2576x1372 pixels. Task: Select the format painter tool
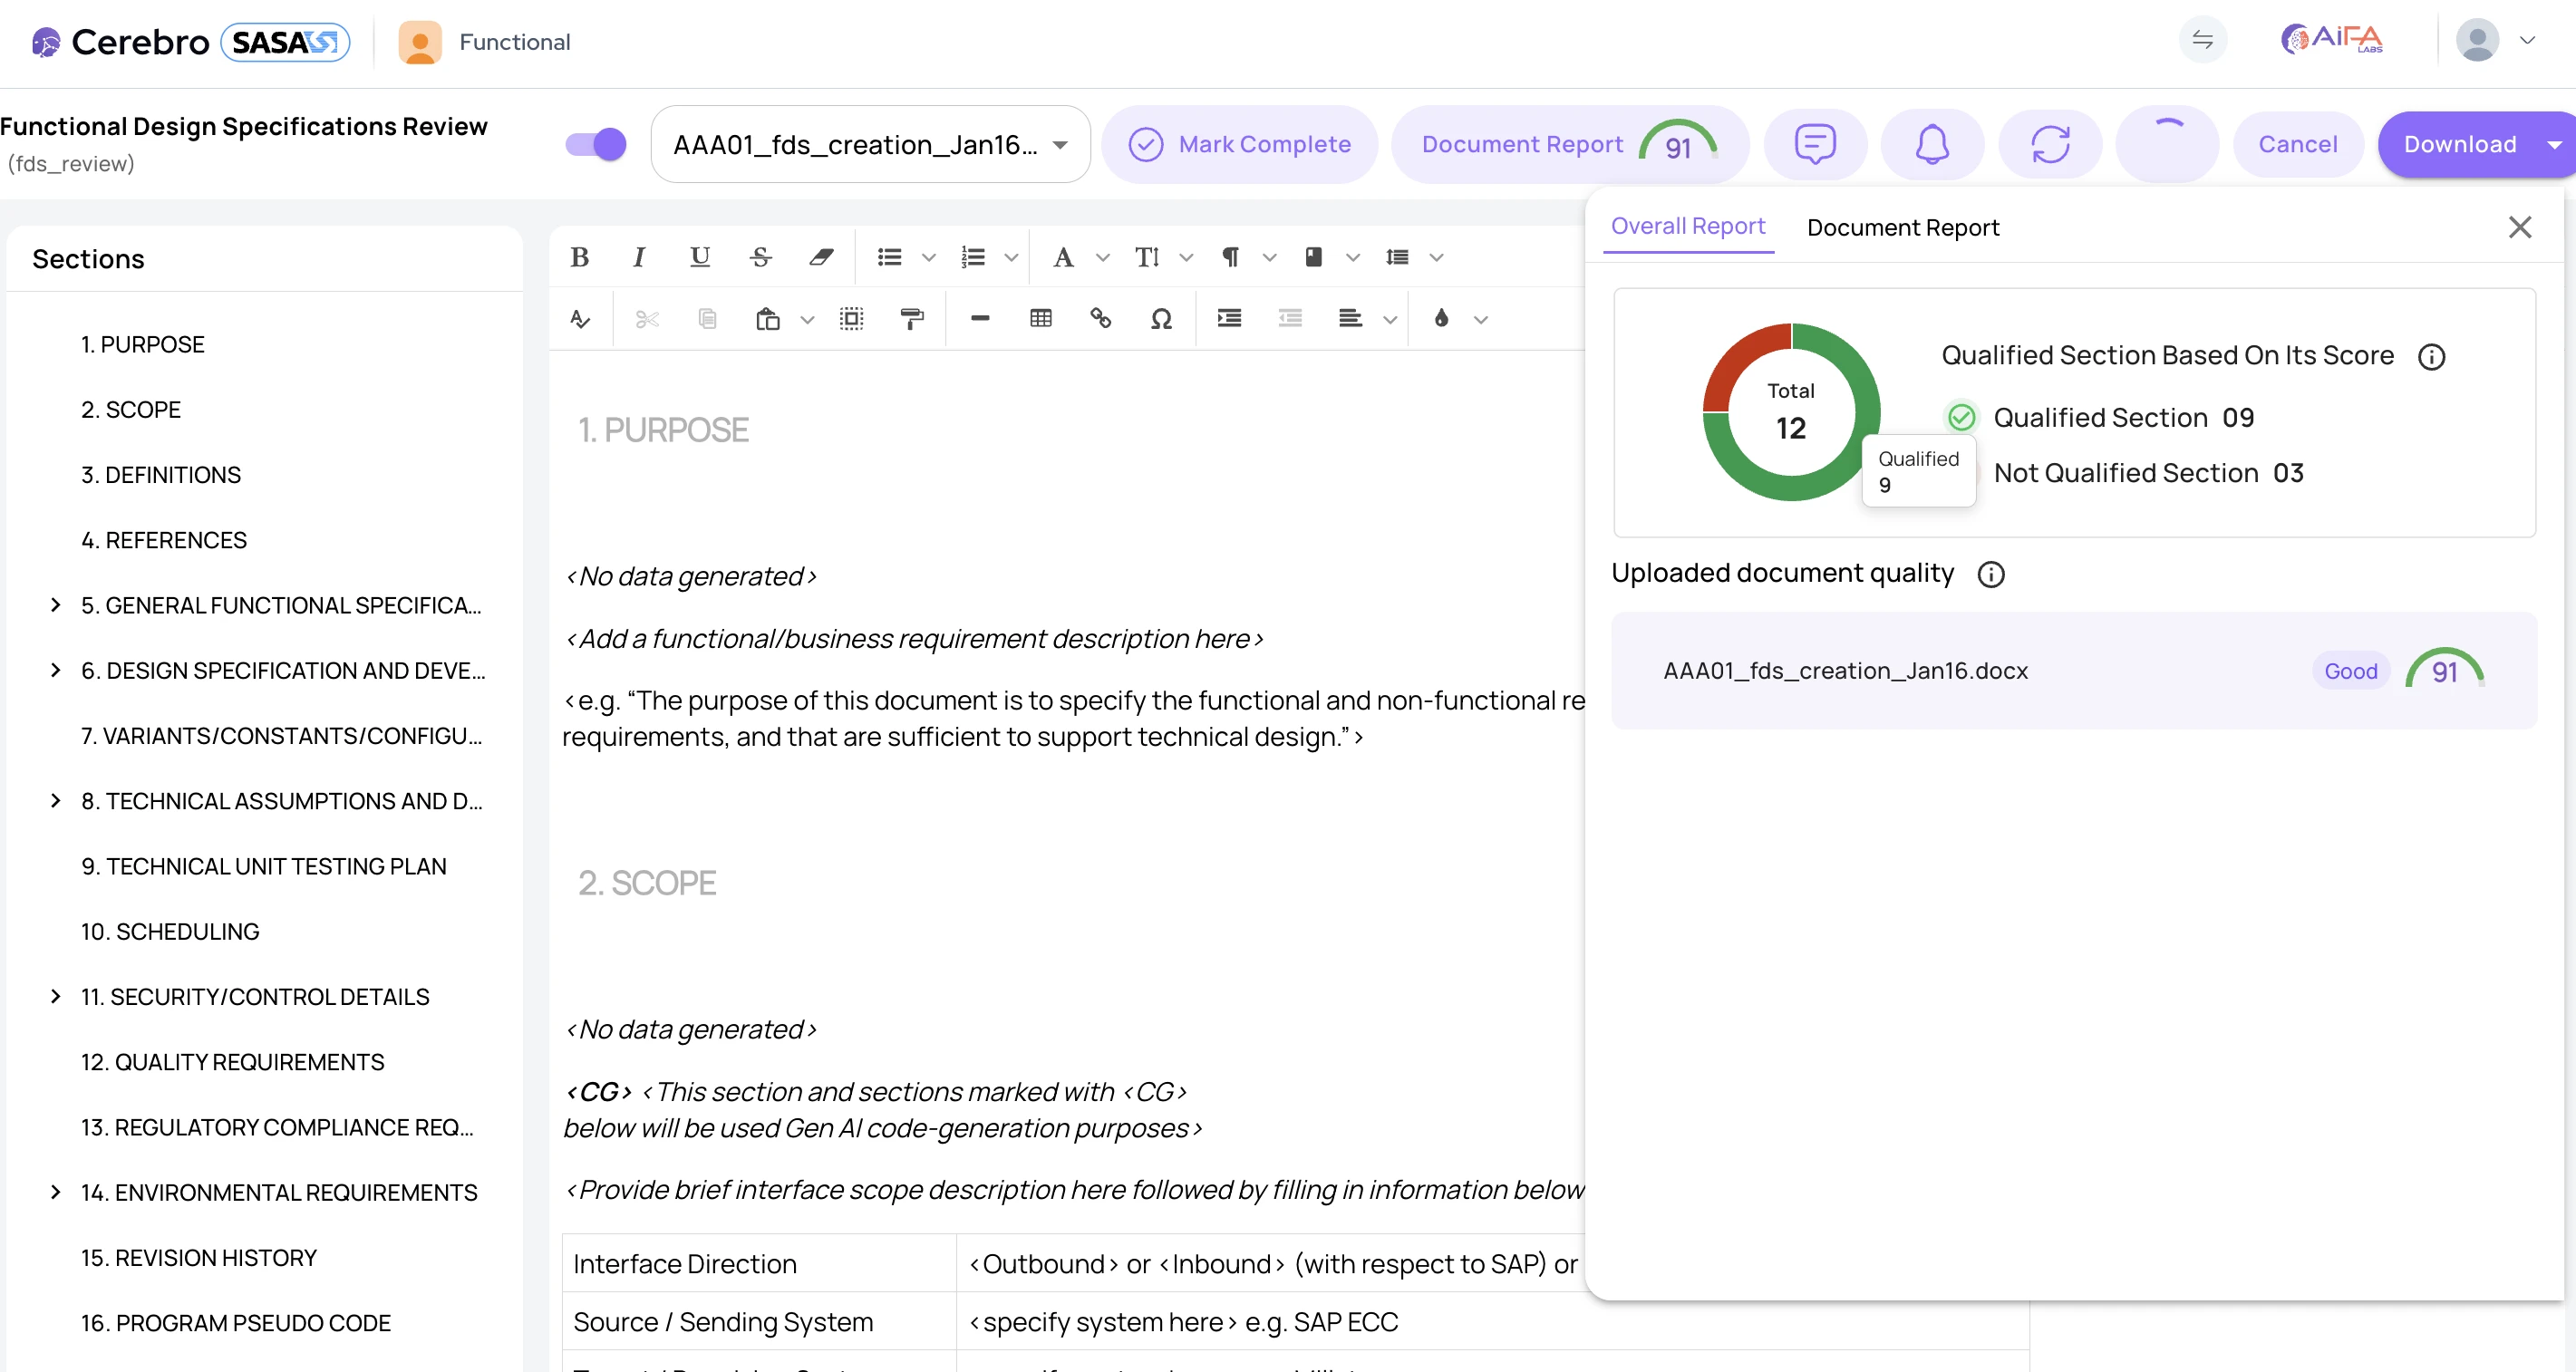pos(912,319)
